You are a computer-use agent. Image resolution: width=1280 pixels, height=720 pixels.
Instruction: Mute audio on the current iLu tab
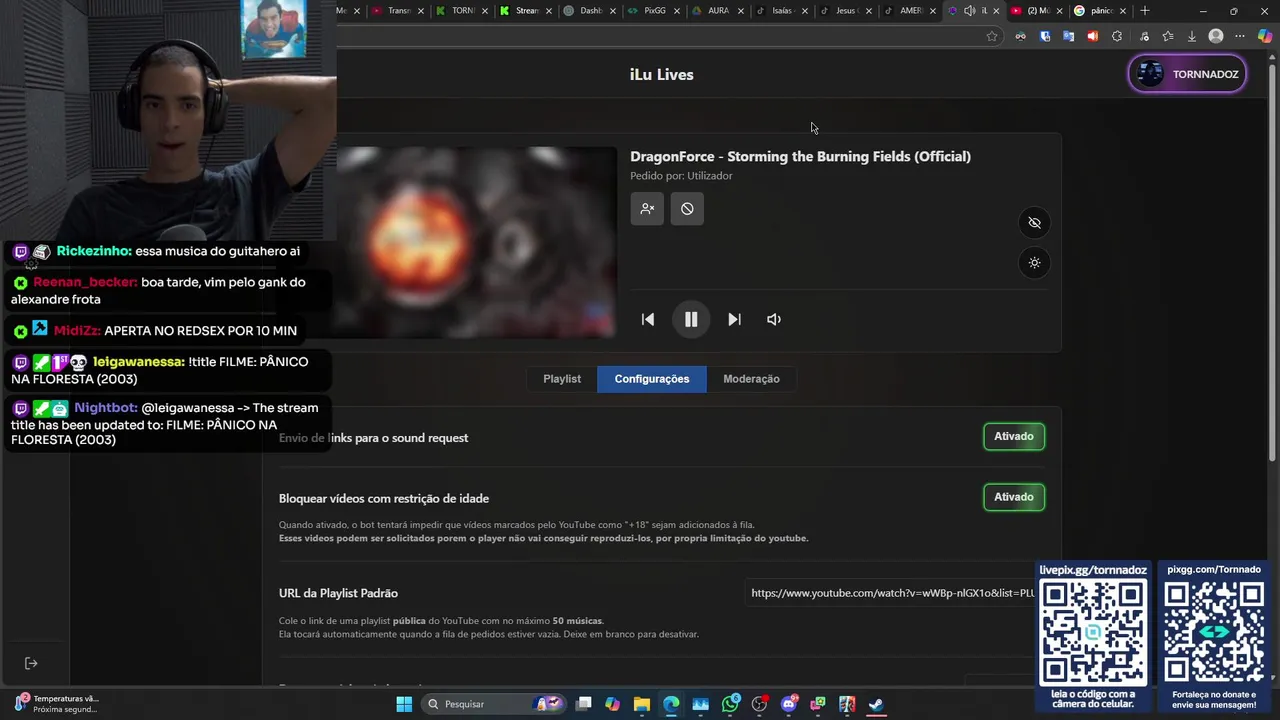point(969,11)
